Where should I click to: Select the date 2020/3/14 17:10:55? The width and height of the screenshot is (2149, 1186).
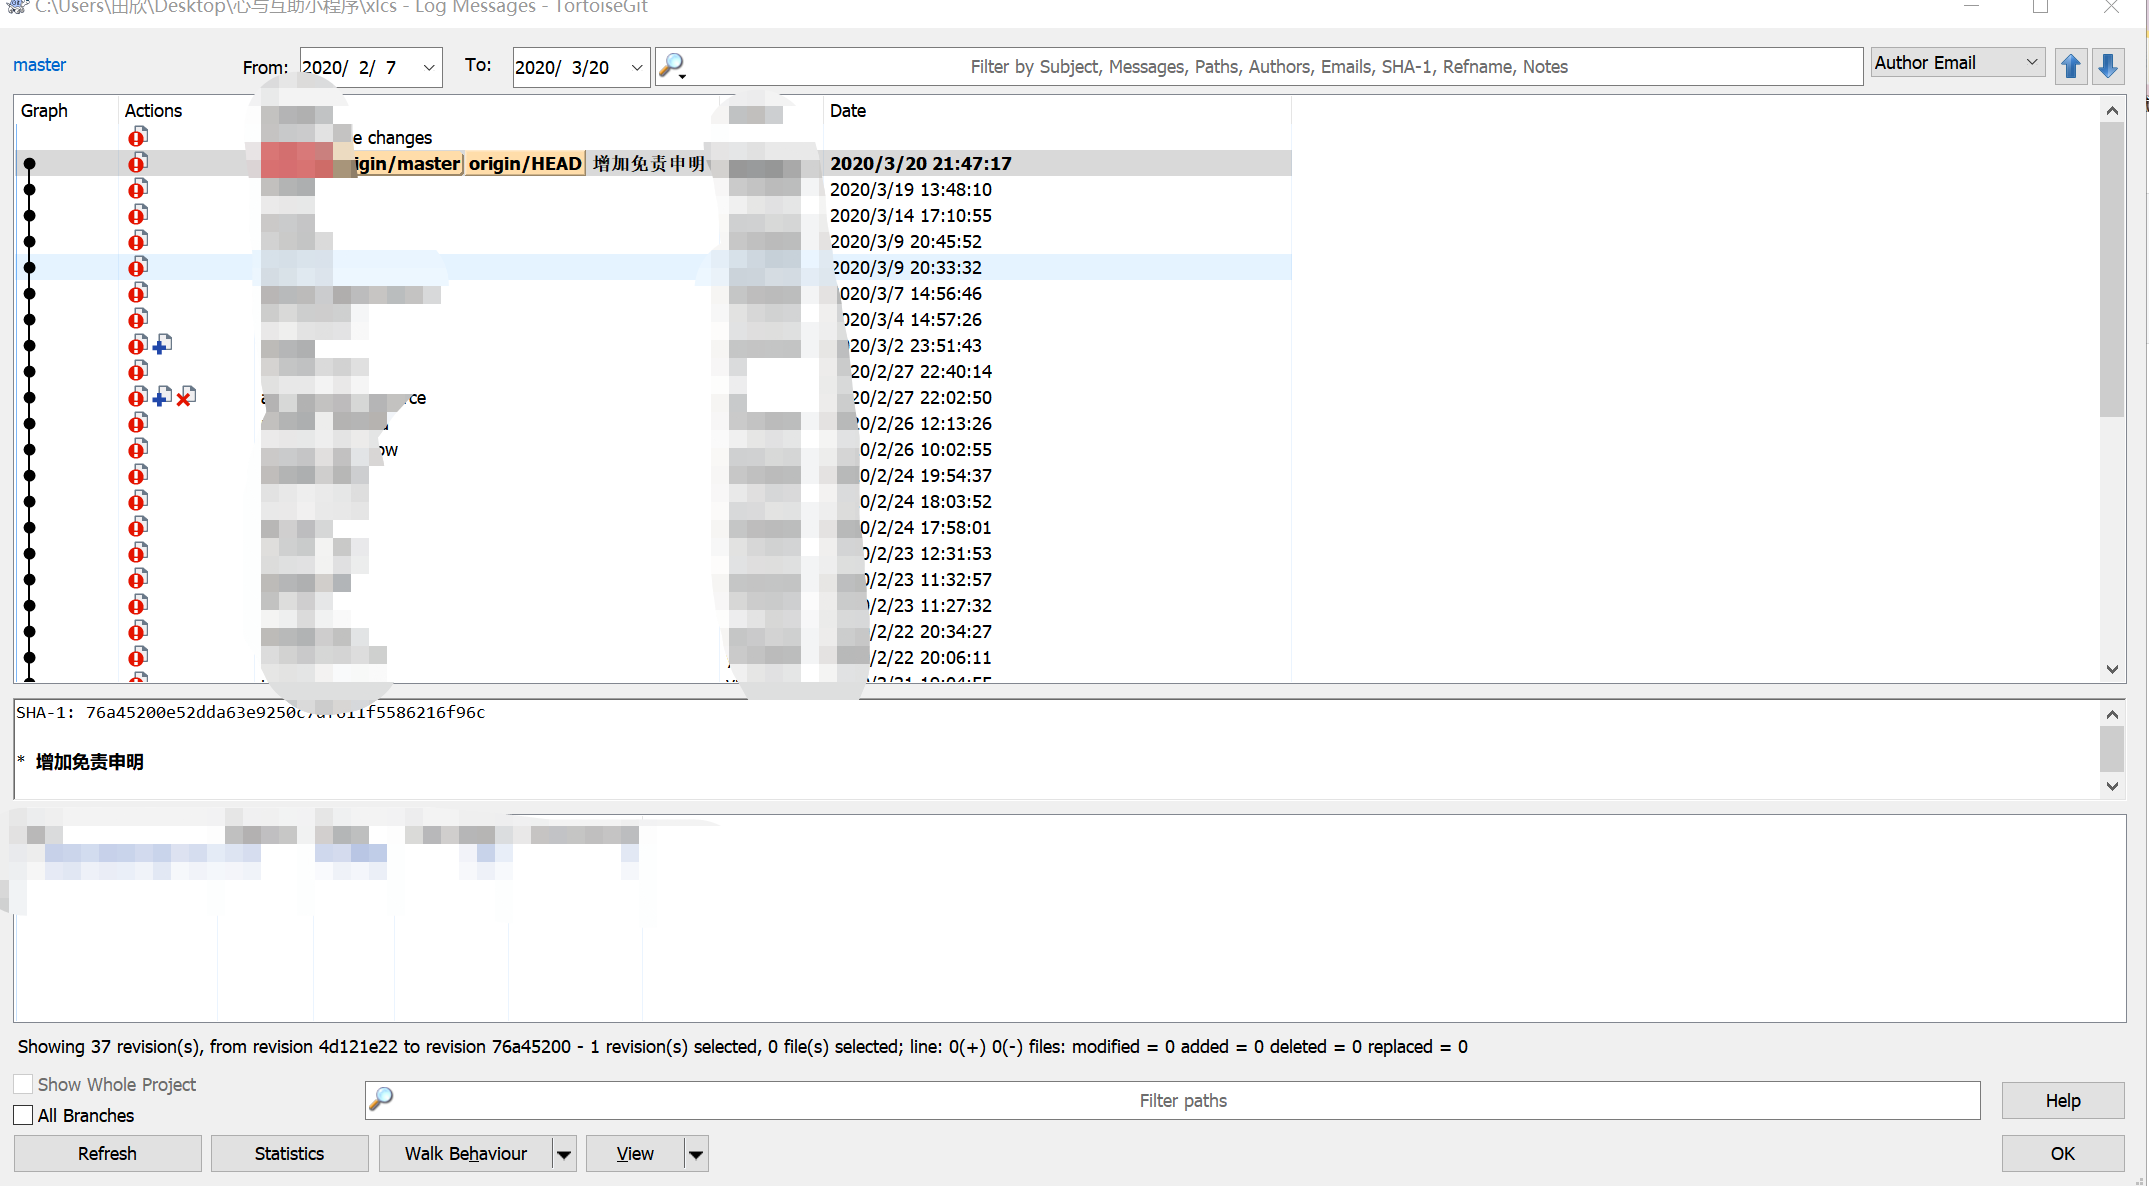click(911, 216)
